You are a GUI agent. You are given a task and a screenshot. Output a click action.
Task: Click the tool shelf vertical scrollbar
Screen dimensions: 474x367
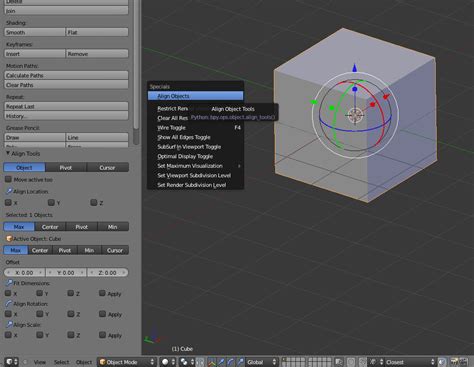[x=136, y=73]
